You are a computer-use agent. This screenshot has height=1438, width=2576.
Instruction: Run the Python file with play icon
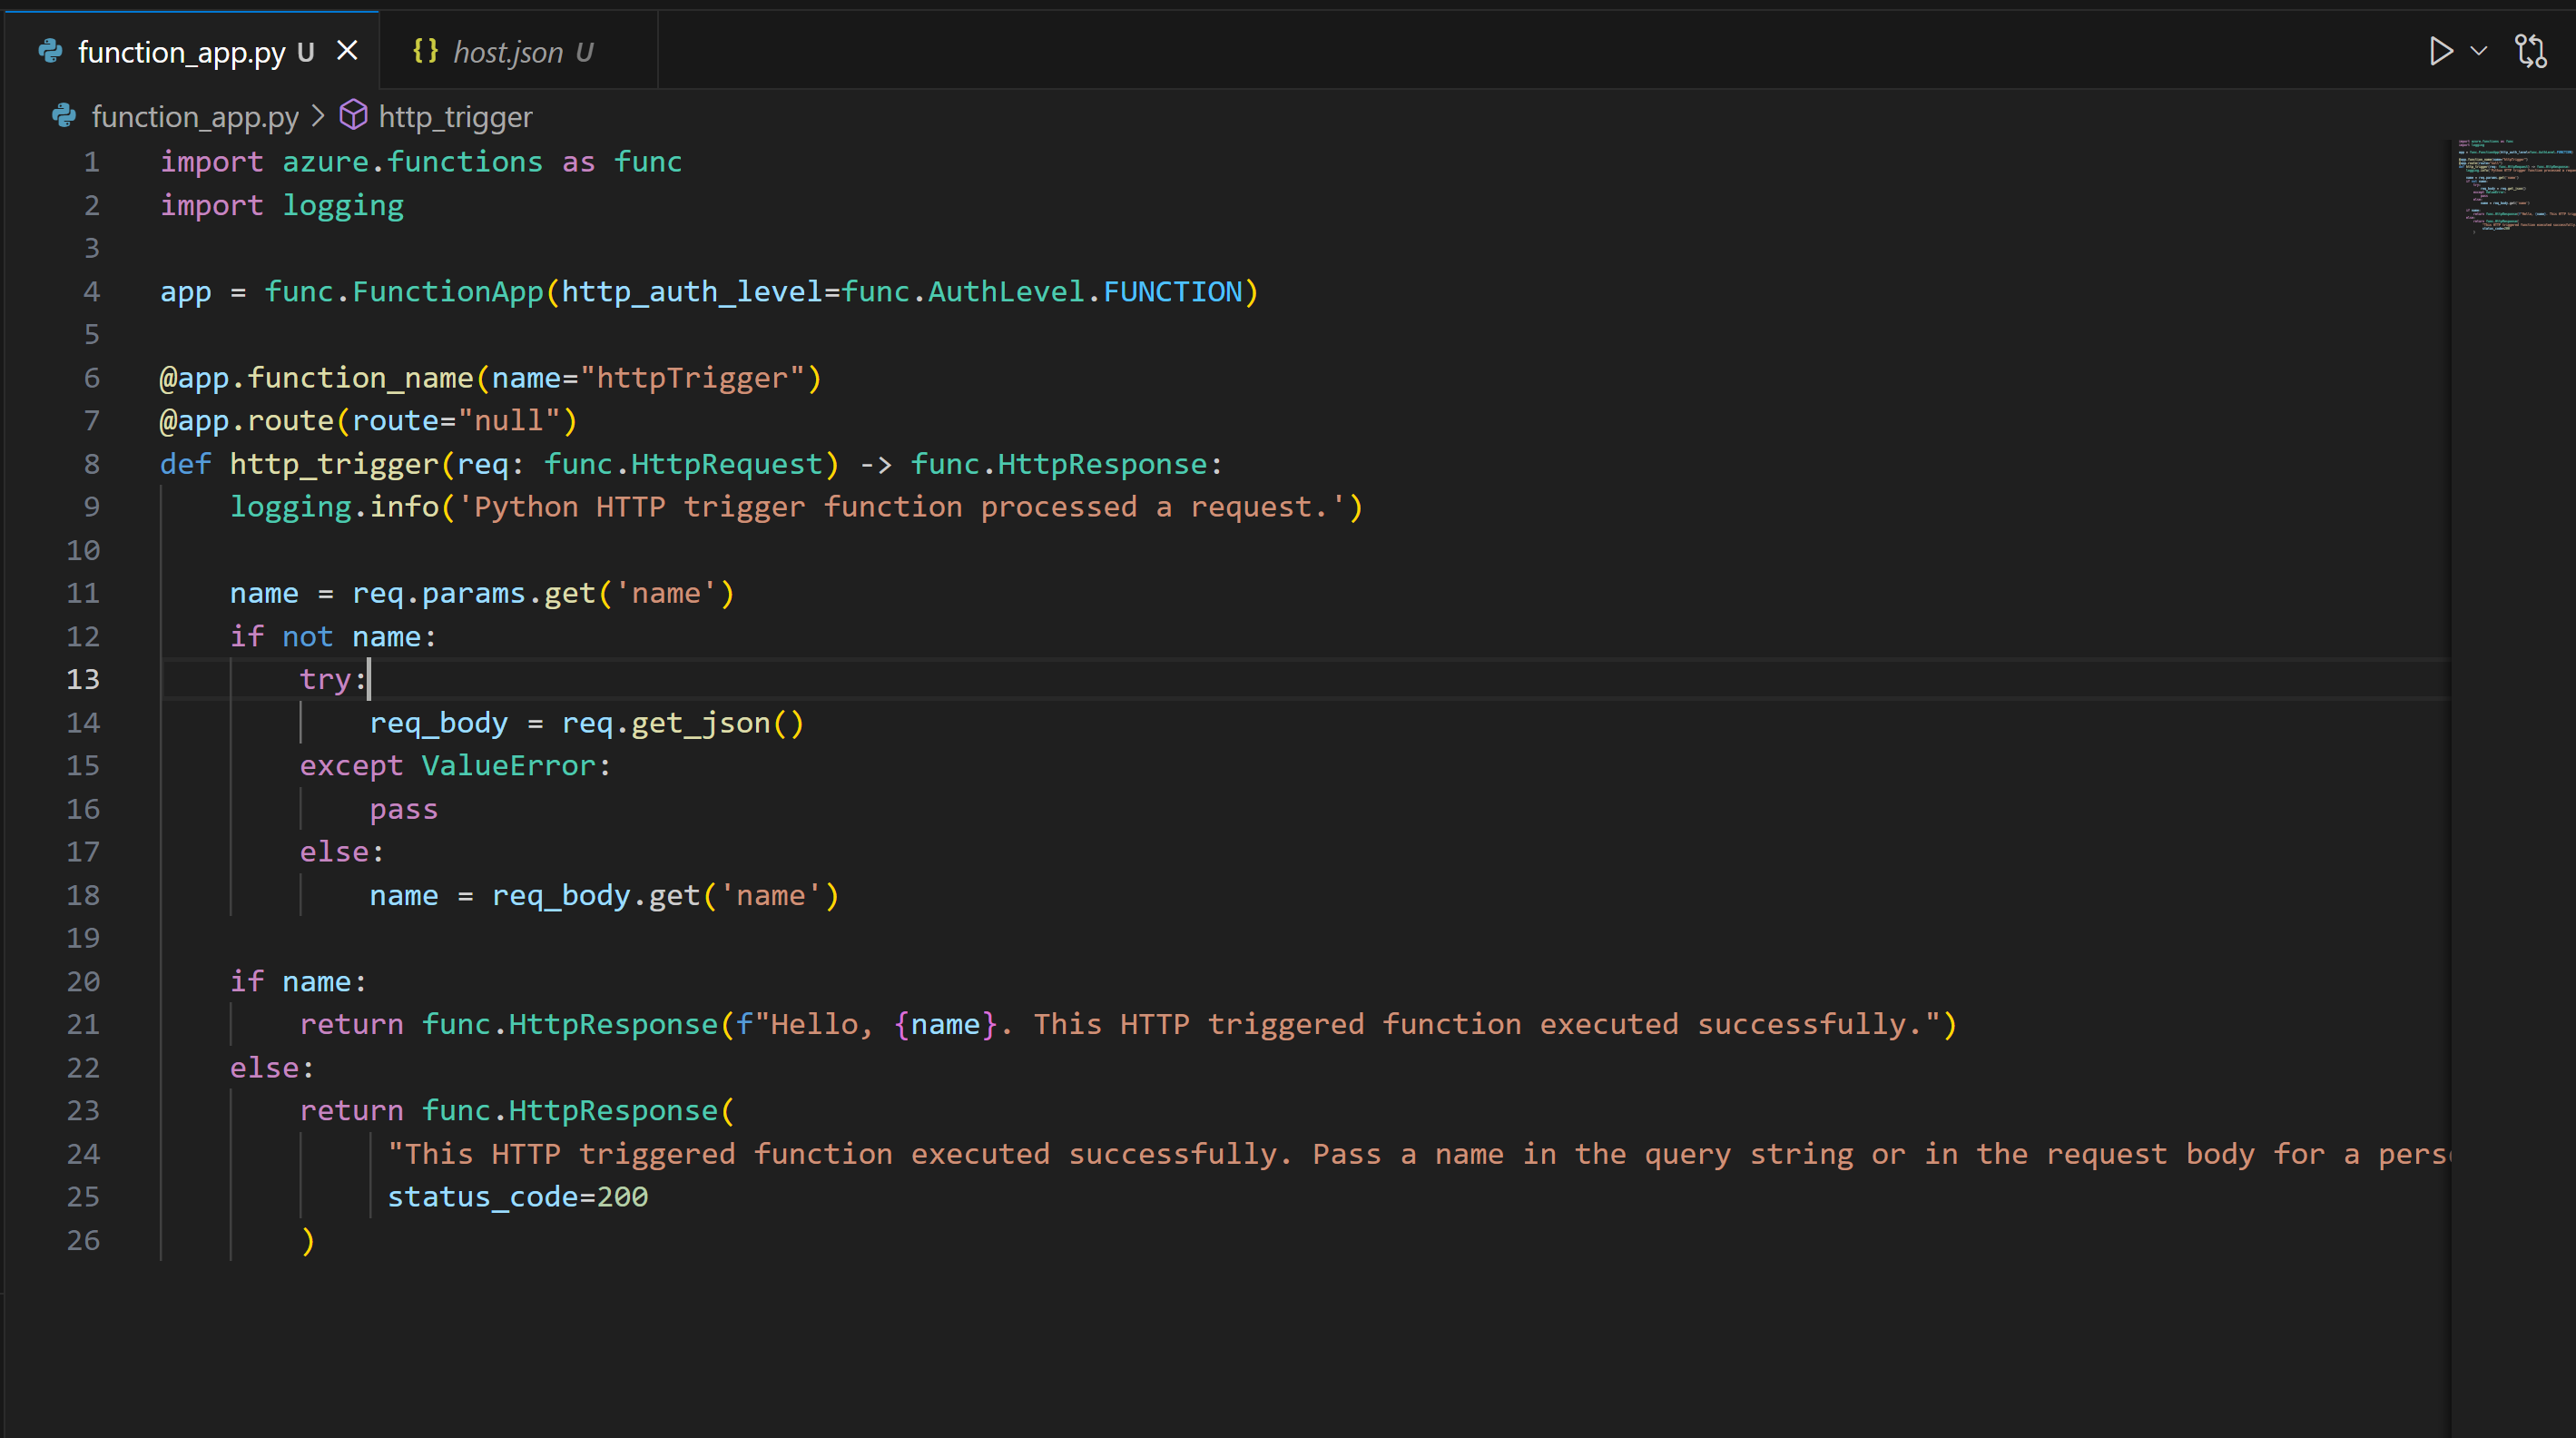(x=2440, y=51)
